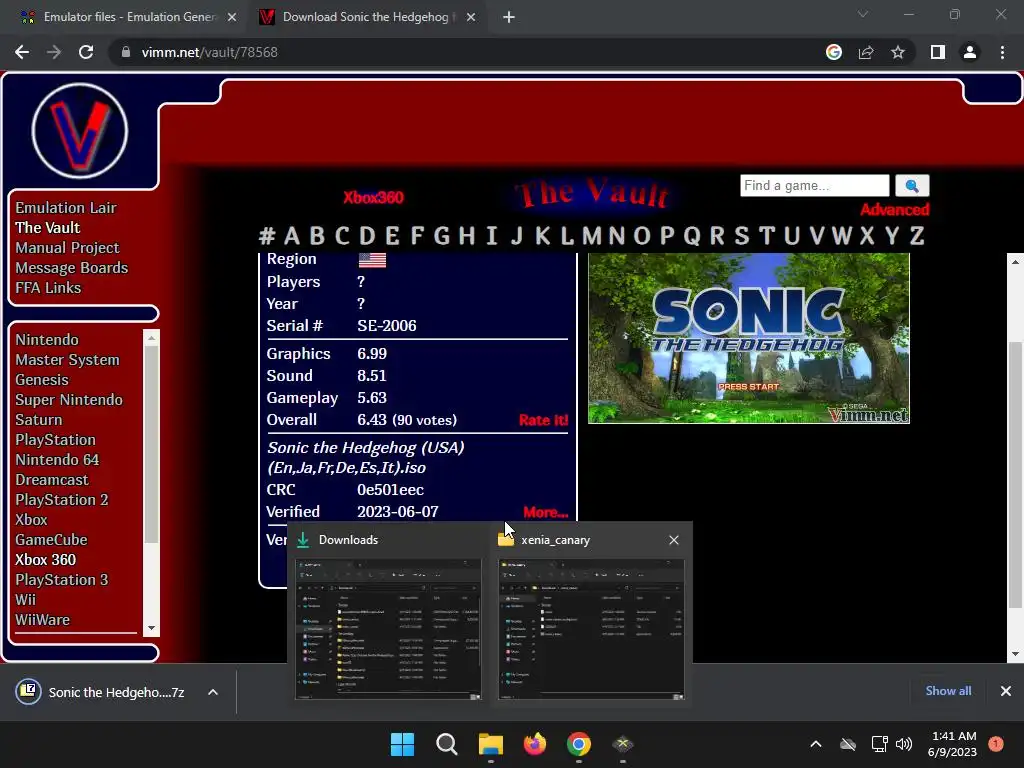Select PlayStation 2 in the systems list

pos(62,500)
